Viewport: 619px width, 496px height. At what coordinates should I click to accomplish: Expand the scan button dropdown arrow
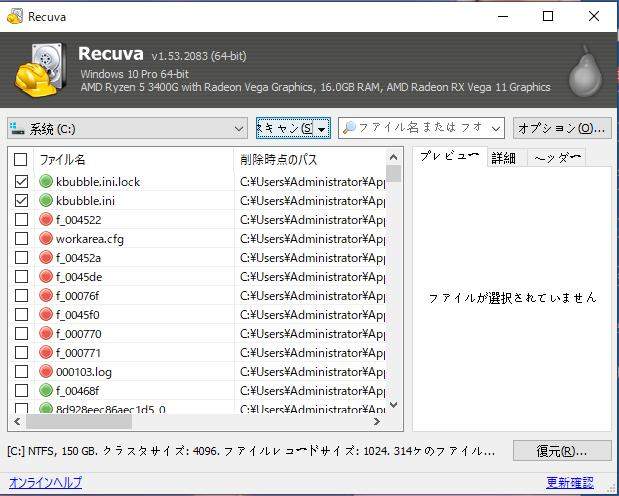[322, 128]
